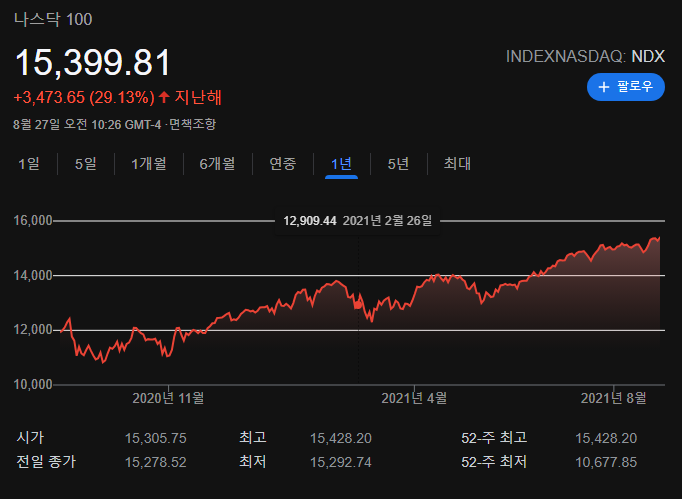Click the 10,000 y-axis label

pyautogui.click(x=33, y=385)
